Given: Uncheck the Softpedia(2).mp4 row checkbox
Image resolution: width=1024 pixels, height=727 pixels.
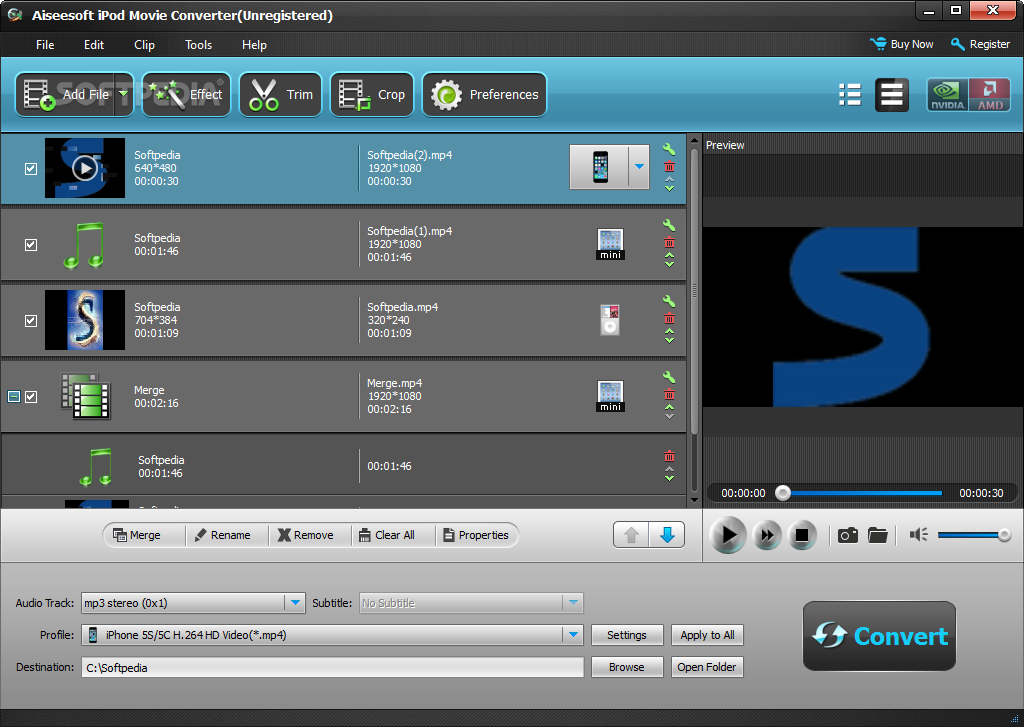Looking at the screenshot, I should (31, 169).
